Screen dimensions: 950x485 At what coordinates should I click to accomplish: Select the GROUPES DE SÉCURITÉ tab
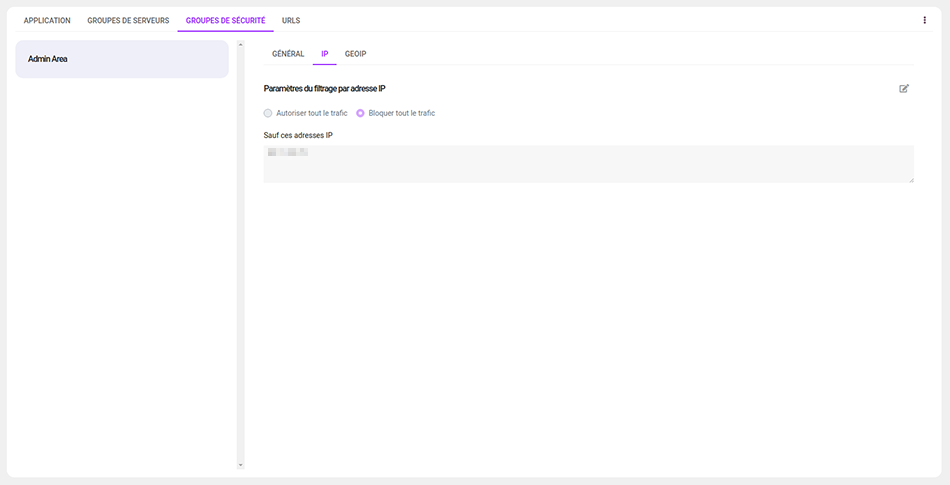point(225,20)
